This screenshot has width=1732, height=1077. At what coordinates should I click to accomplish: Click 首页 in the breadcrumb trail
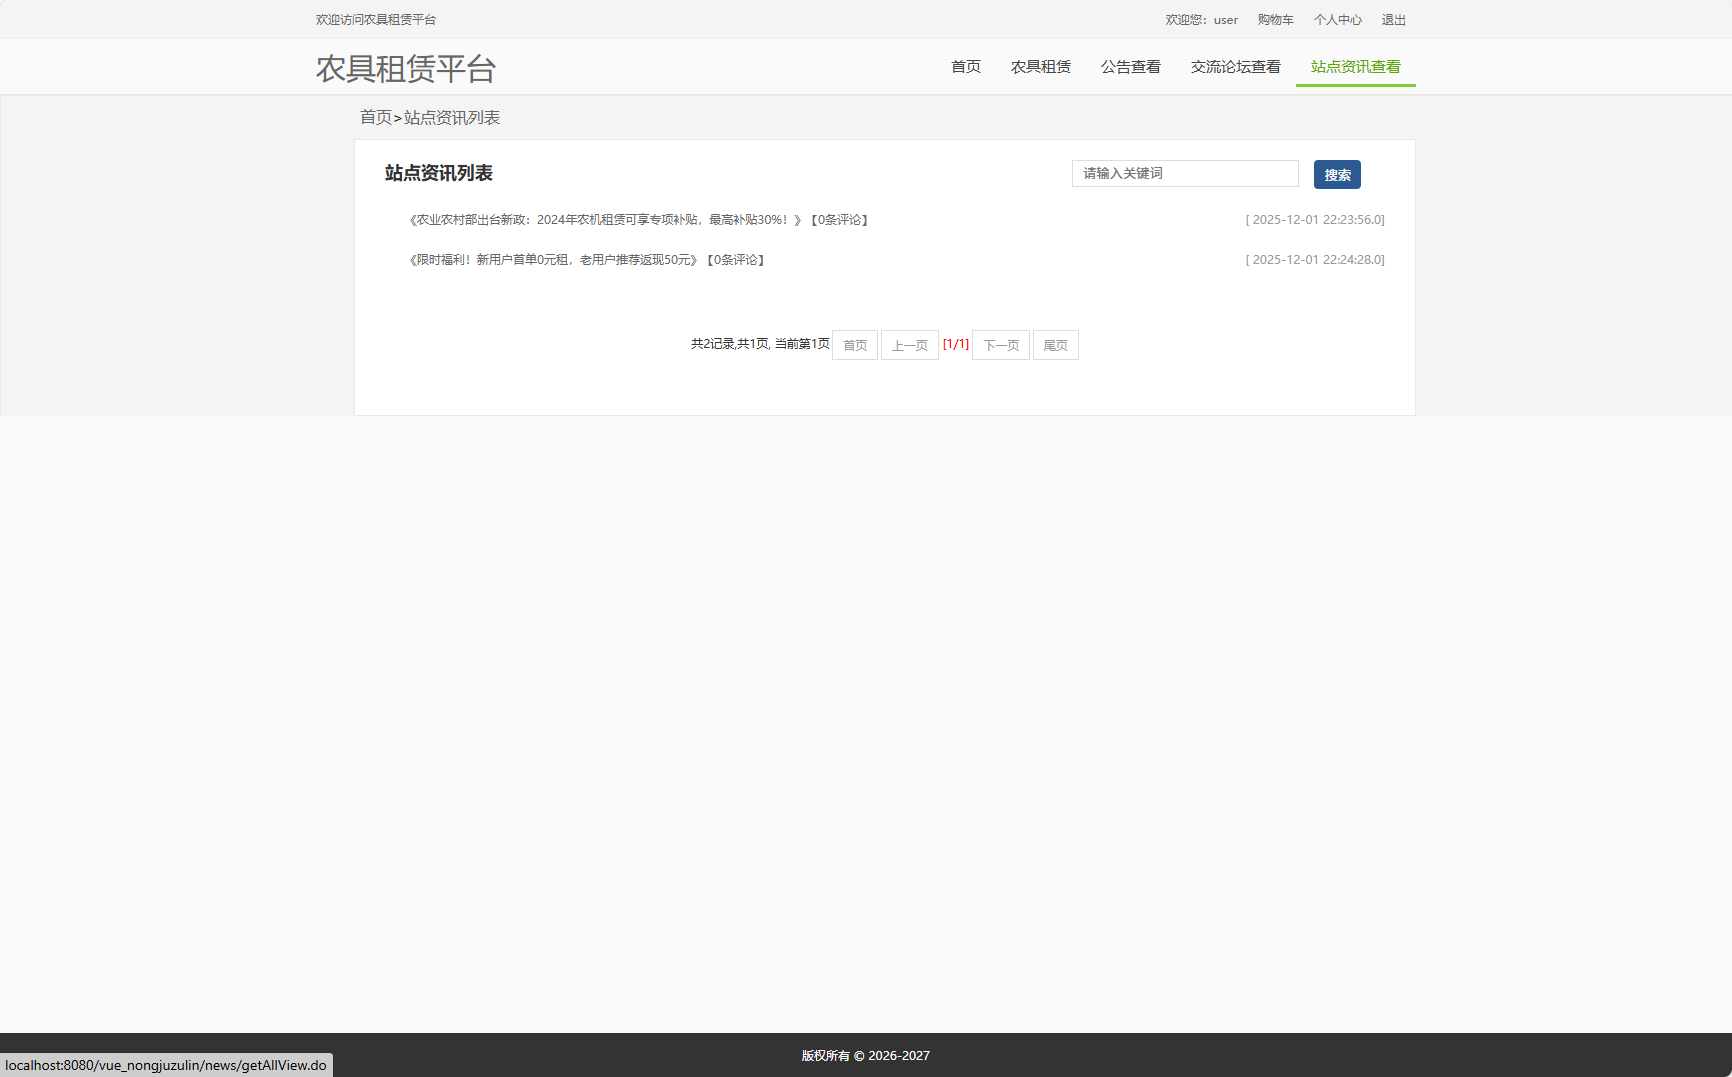pyautogui.click(x=375, y=117)
